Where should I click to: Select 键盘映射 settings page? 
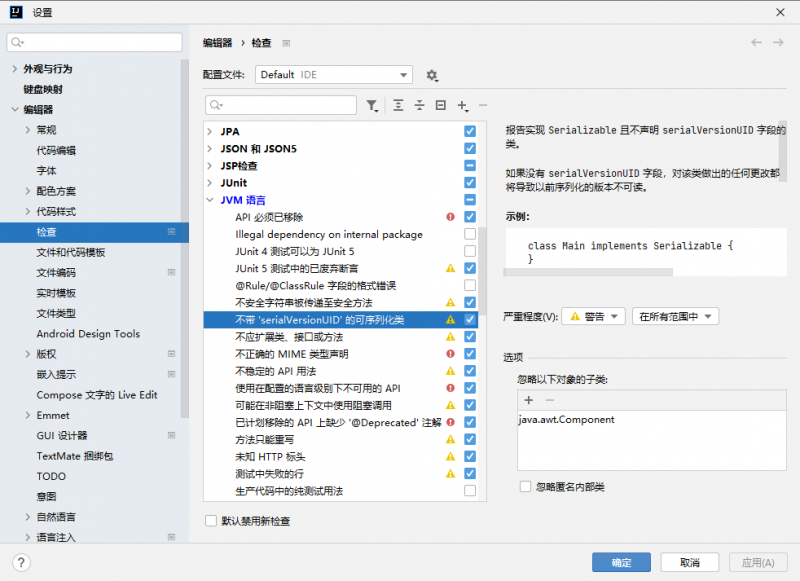[x=43, y=89]
